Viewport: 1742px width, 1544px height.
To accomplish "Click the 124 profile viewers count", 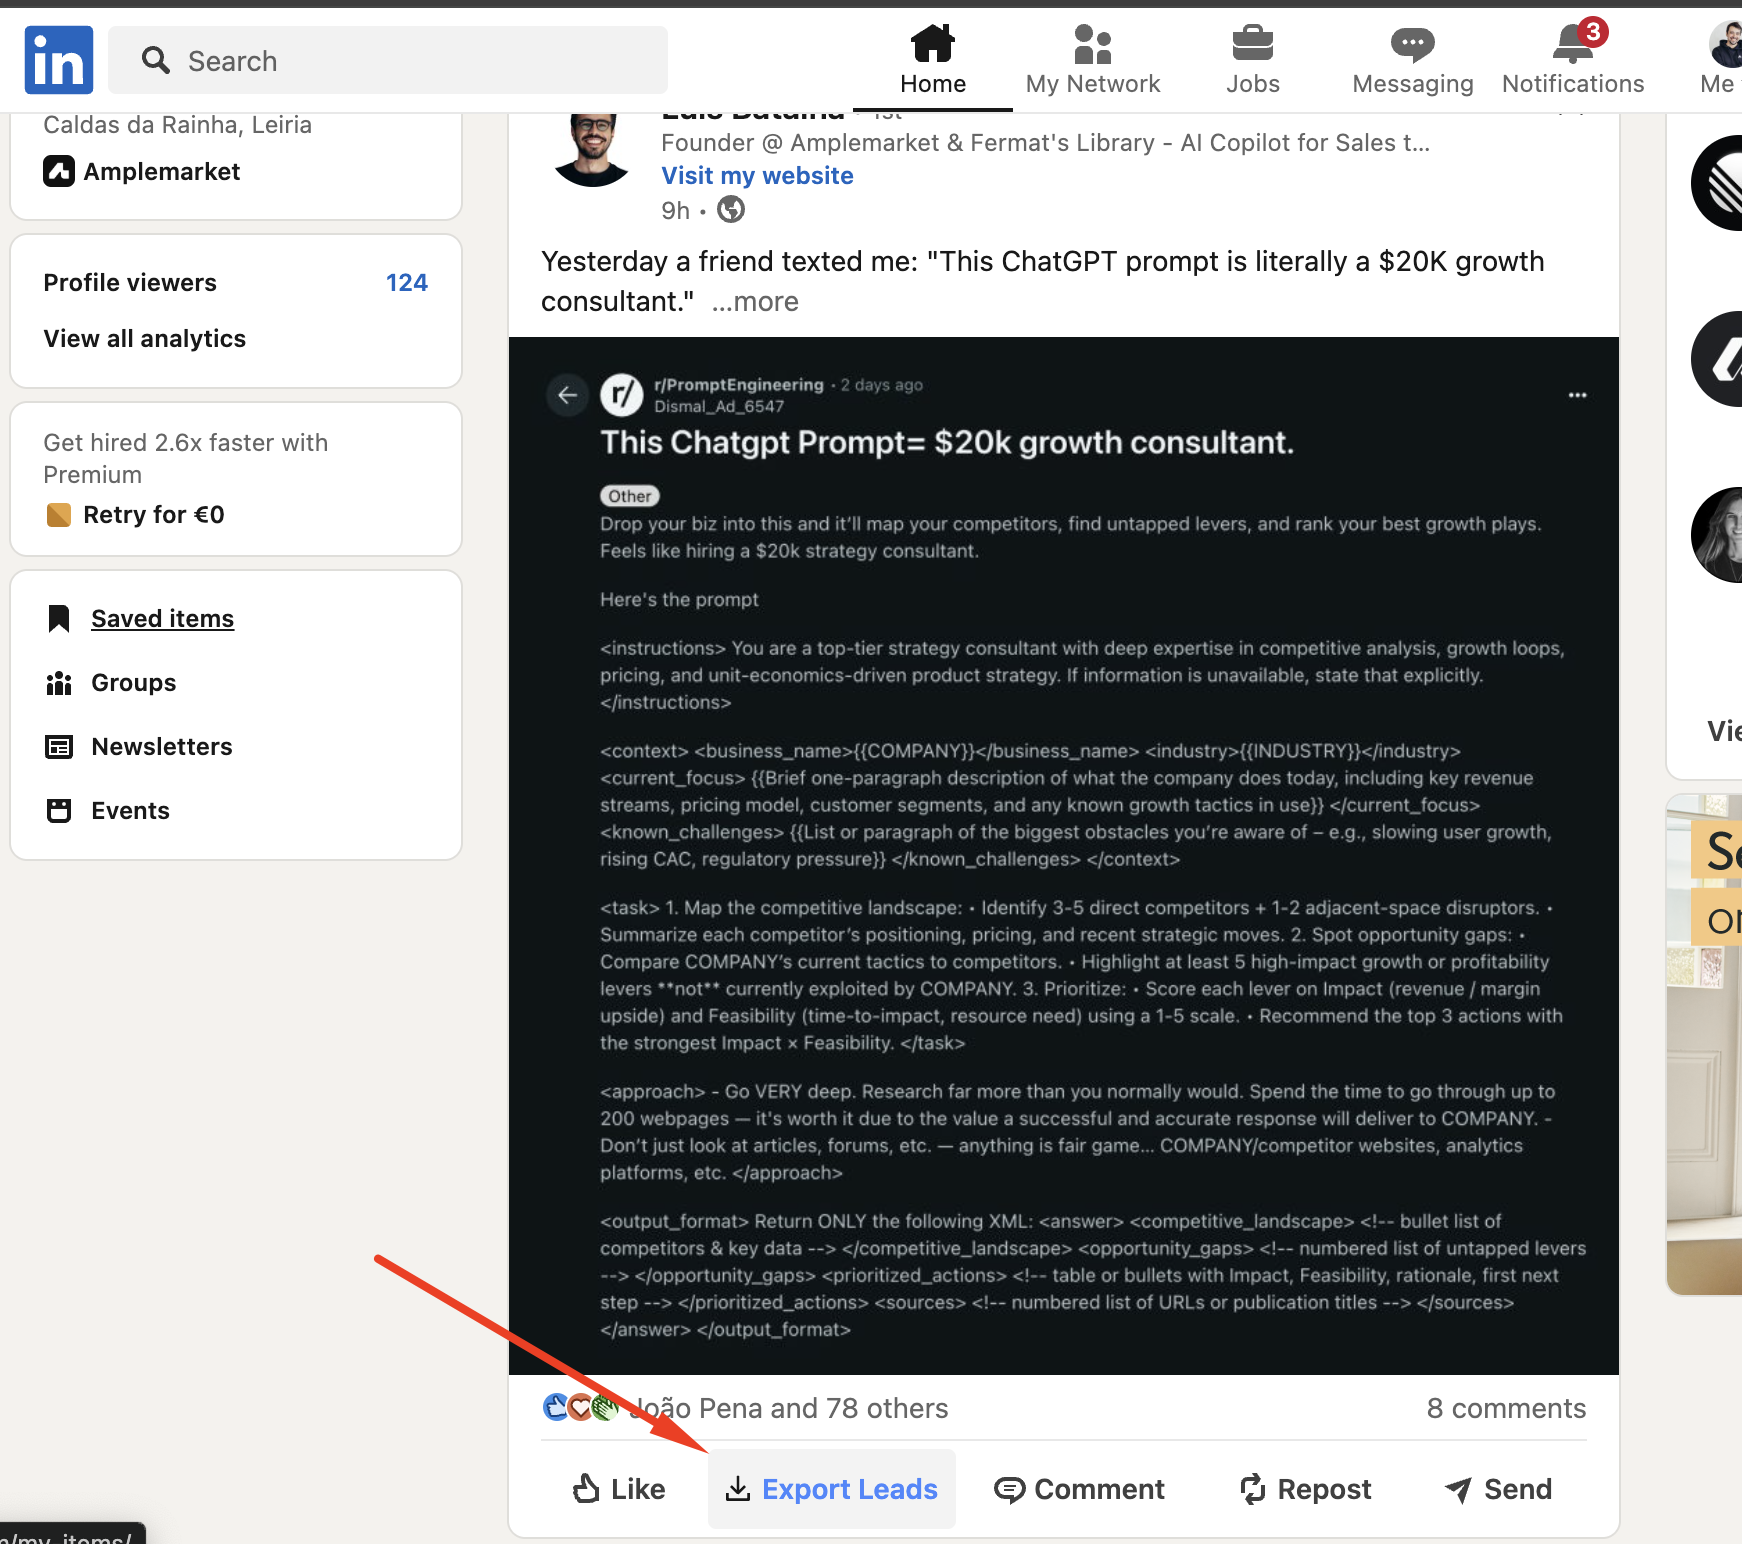I will (x=407, y=283).
